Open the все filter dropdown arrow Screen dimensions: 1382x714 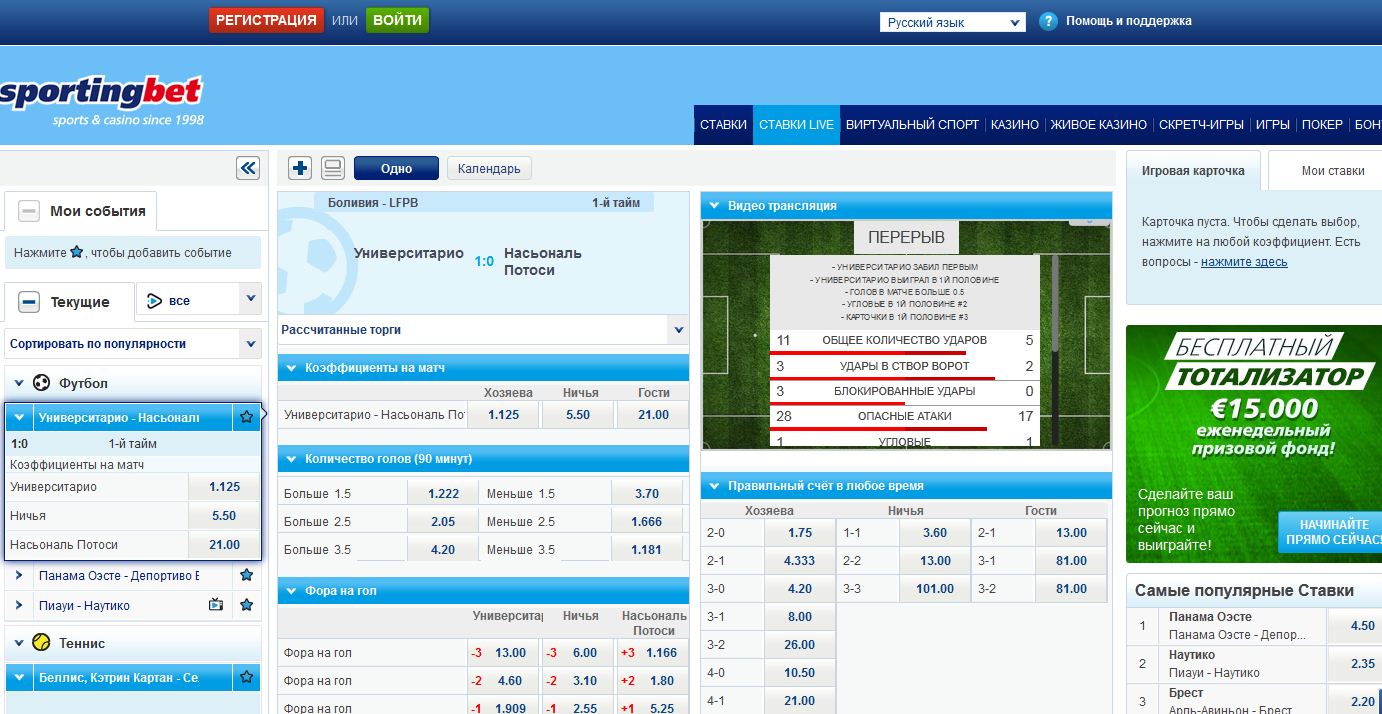click(x=250, y=298)
